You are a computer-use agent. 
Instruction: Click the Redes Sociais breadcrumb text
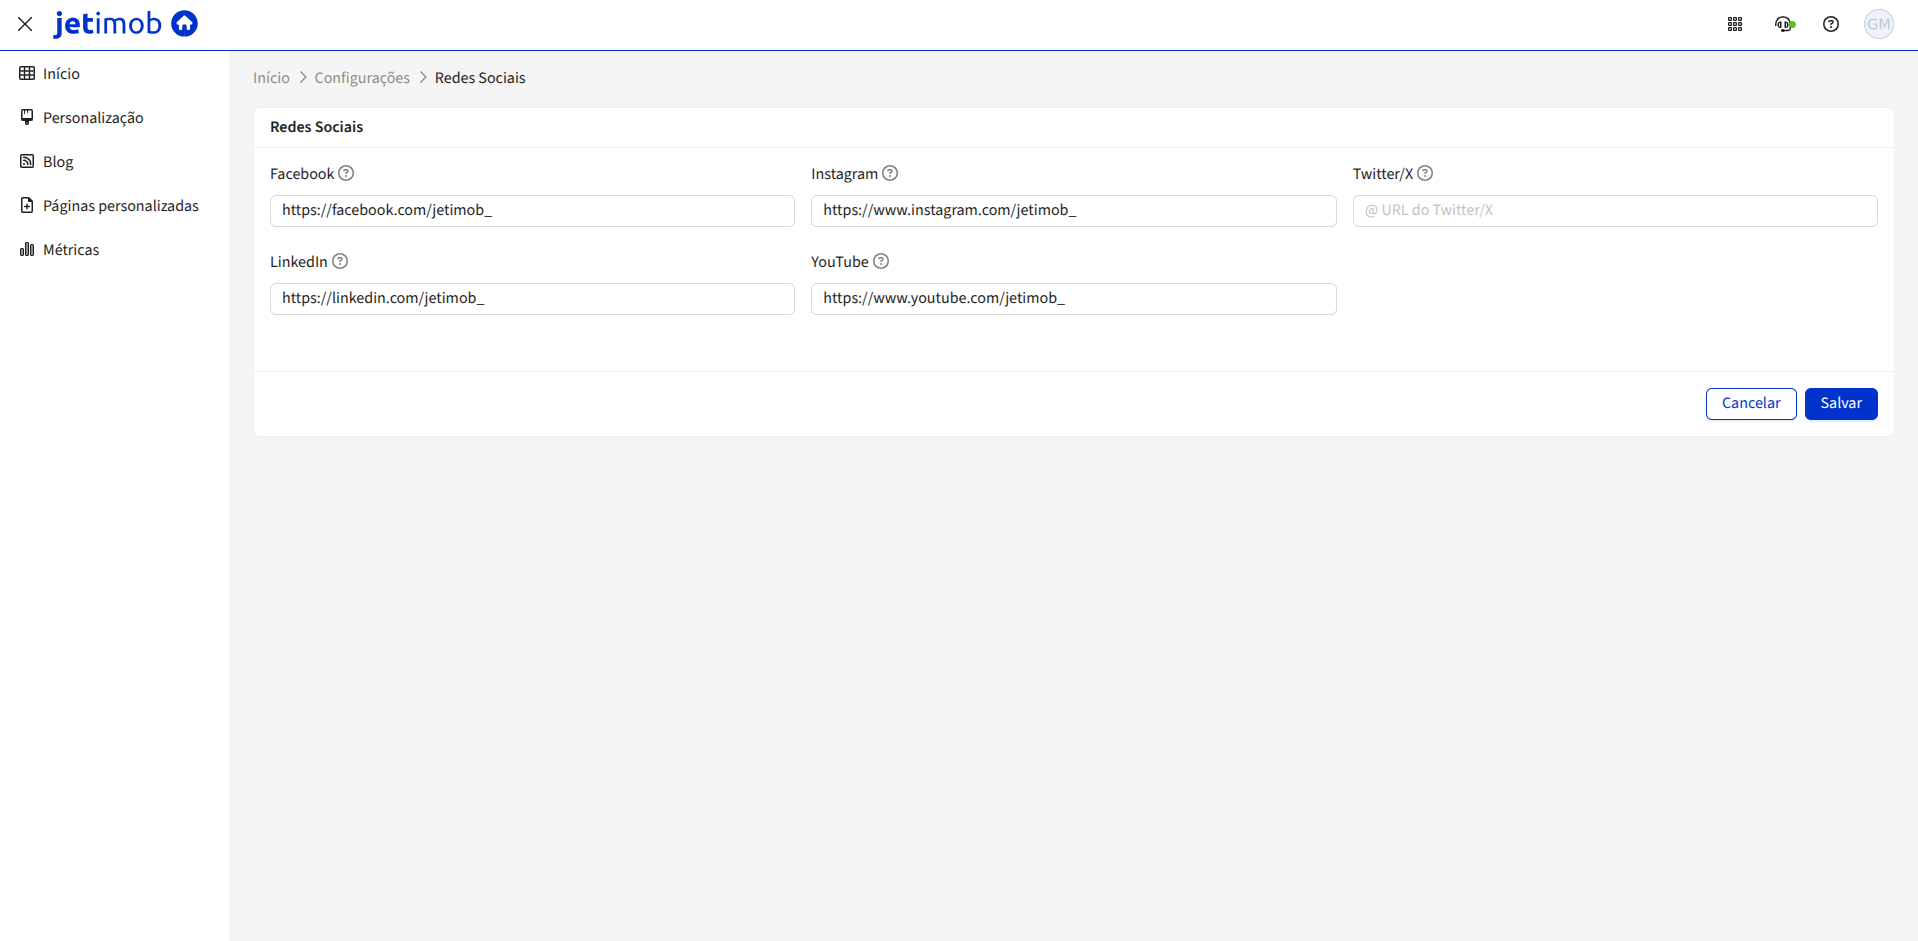click(x=480, y=78)
